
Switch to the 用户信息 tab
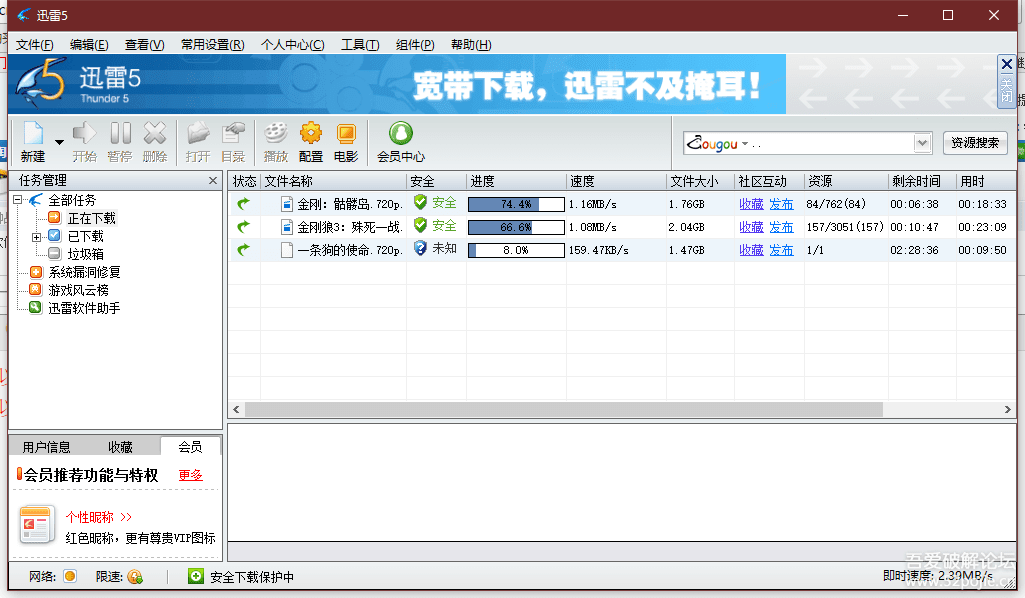[x=46, y=447]
